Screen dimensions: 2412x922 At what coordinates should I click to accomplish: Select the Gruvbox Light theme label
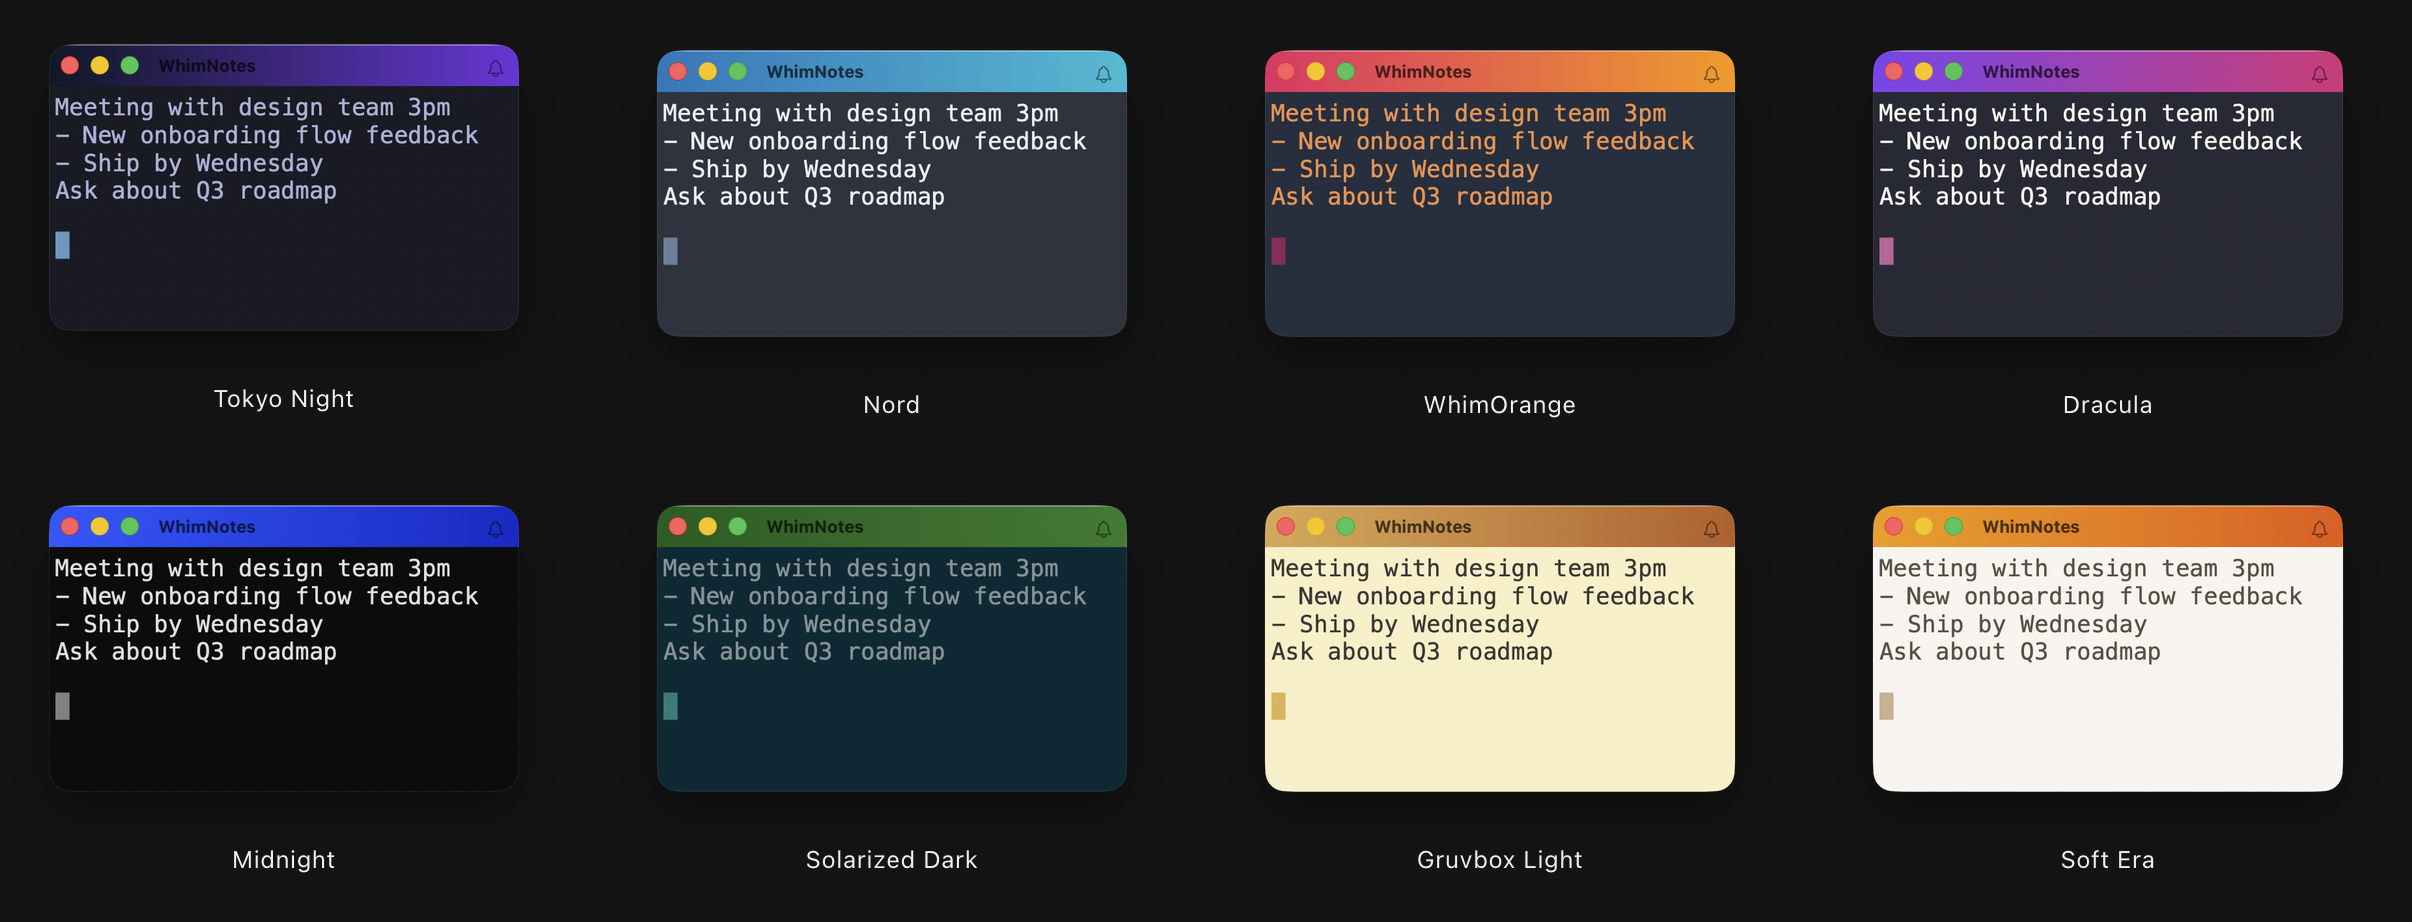[x=1500, y=860]
